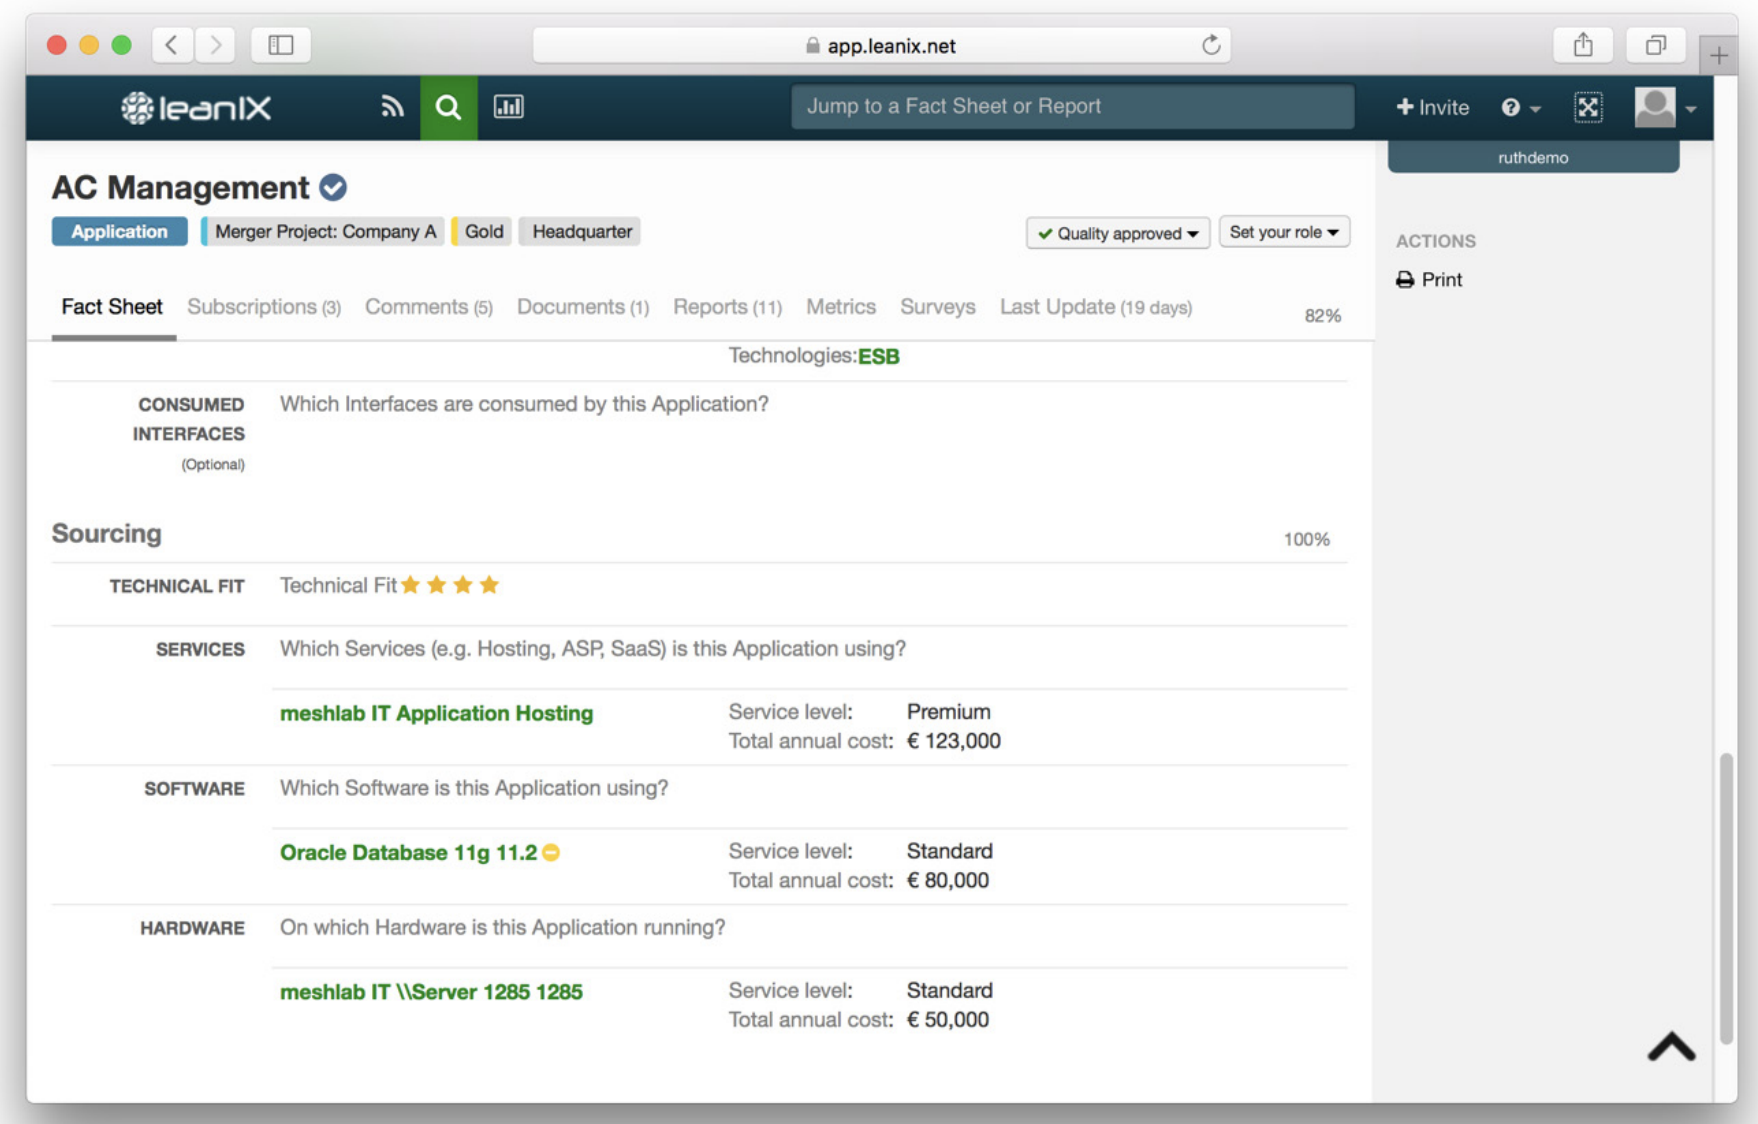This screenshot has height=1124, width=1758.
Task: Select the Fact Sheet tab
Action: coord(112,307)
